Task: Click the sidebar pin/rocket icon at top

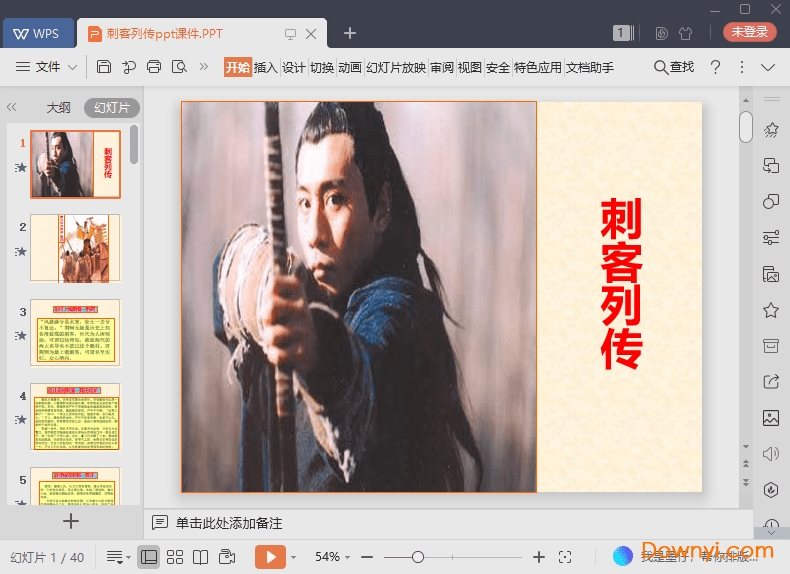Action: (771, 130)
